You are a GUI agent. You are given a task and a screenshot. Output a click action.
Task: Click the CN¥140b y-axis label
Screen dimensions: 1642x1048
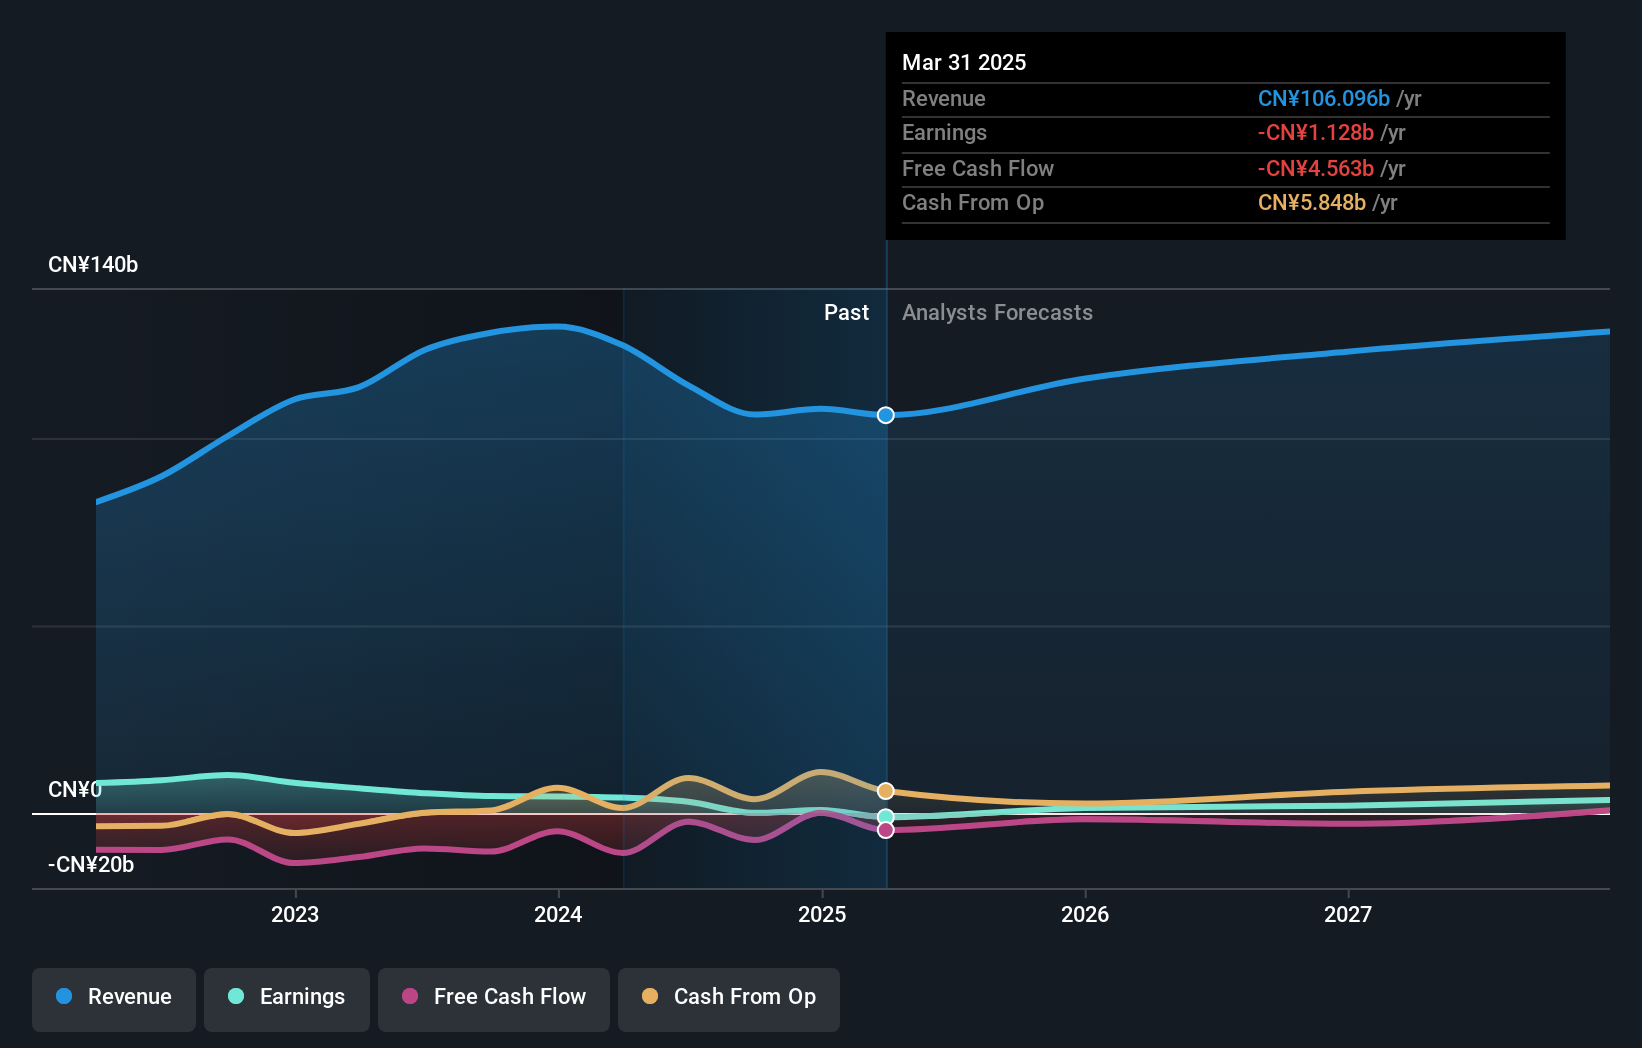(x=93, y=265)
